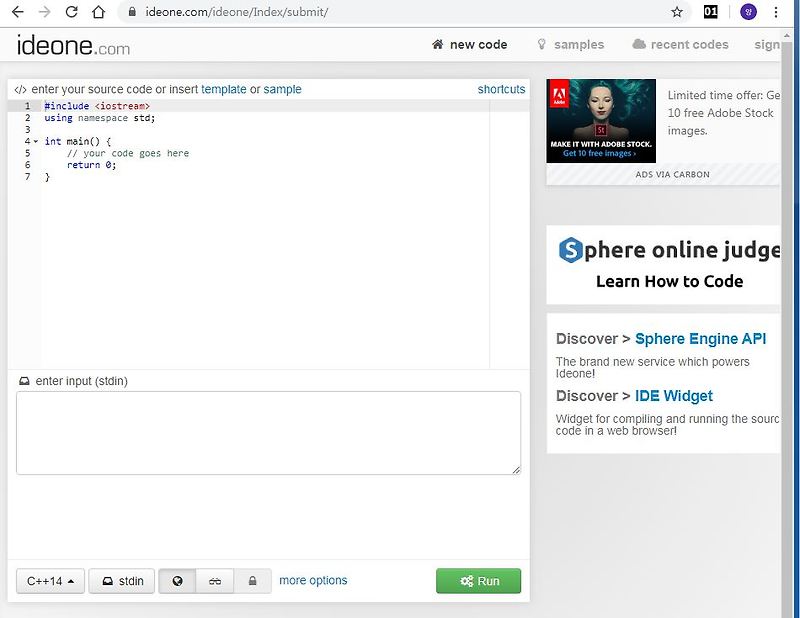800x618 pixels.
Task: Open the purple profile avatar
Action: pyautogui.click(x=748, y=12)
